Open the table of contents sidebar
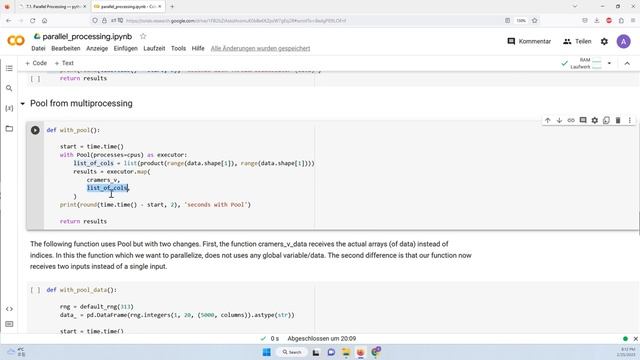The image size is (640, 360). pos(9,68)
